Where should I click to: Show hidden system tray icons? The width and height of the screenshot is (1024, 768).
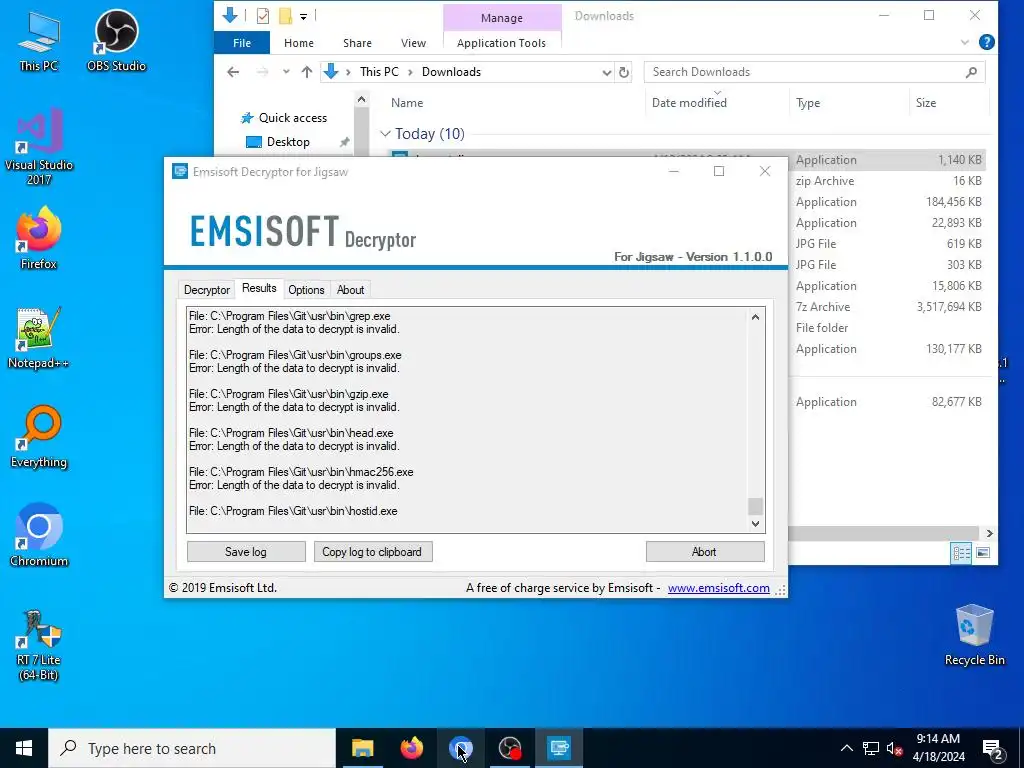(846, 748)
